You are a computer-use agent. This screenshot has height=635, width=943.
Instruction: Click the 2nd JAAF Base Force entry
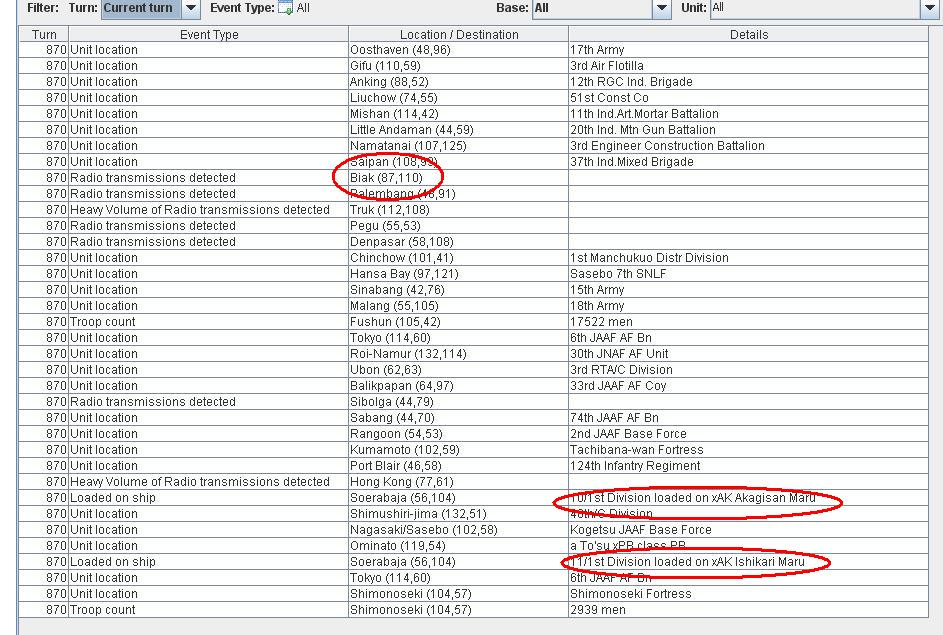click(x=748, y=434)
